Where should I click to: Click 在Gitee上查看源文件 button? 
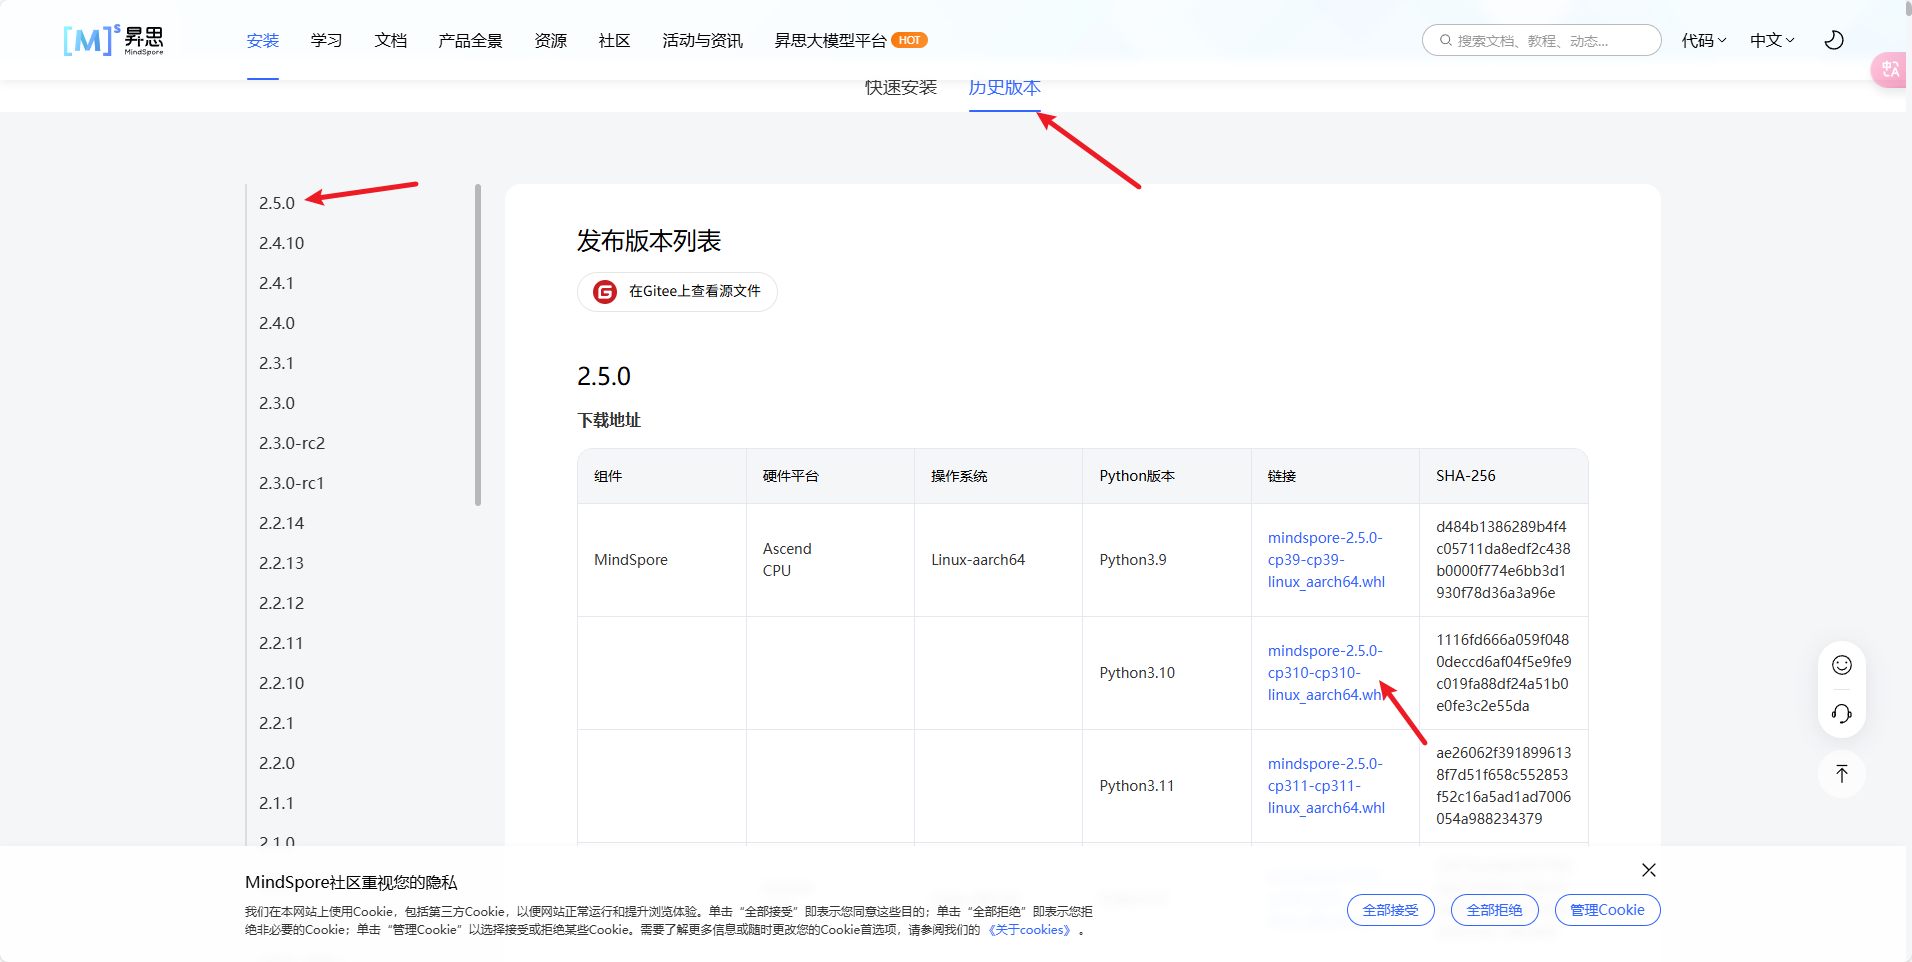677,292
